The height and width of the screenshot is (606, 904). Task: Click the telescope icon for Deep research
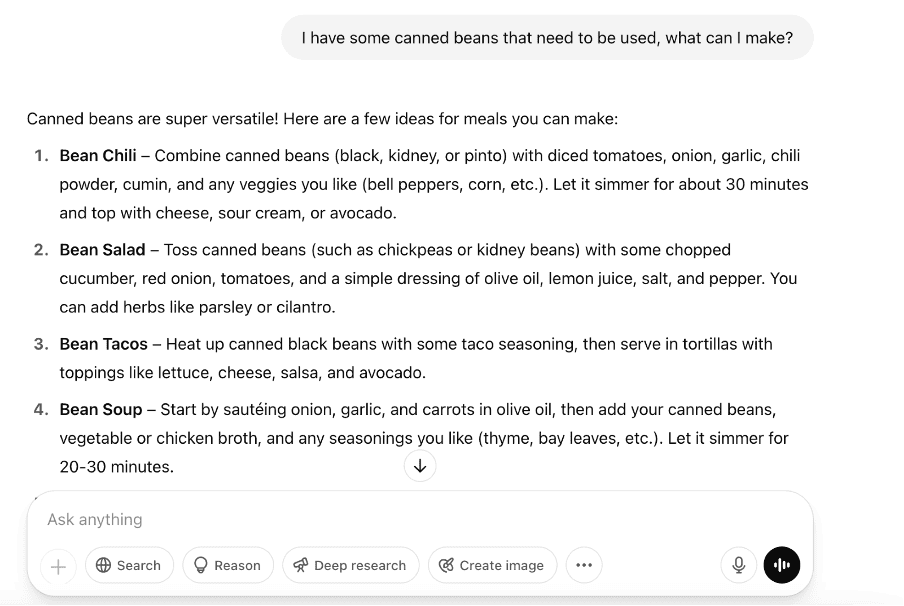pos(300,565)
